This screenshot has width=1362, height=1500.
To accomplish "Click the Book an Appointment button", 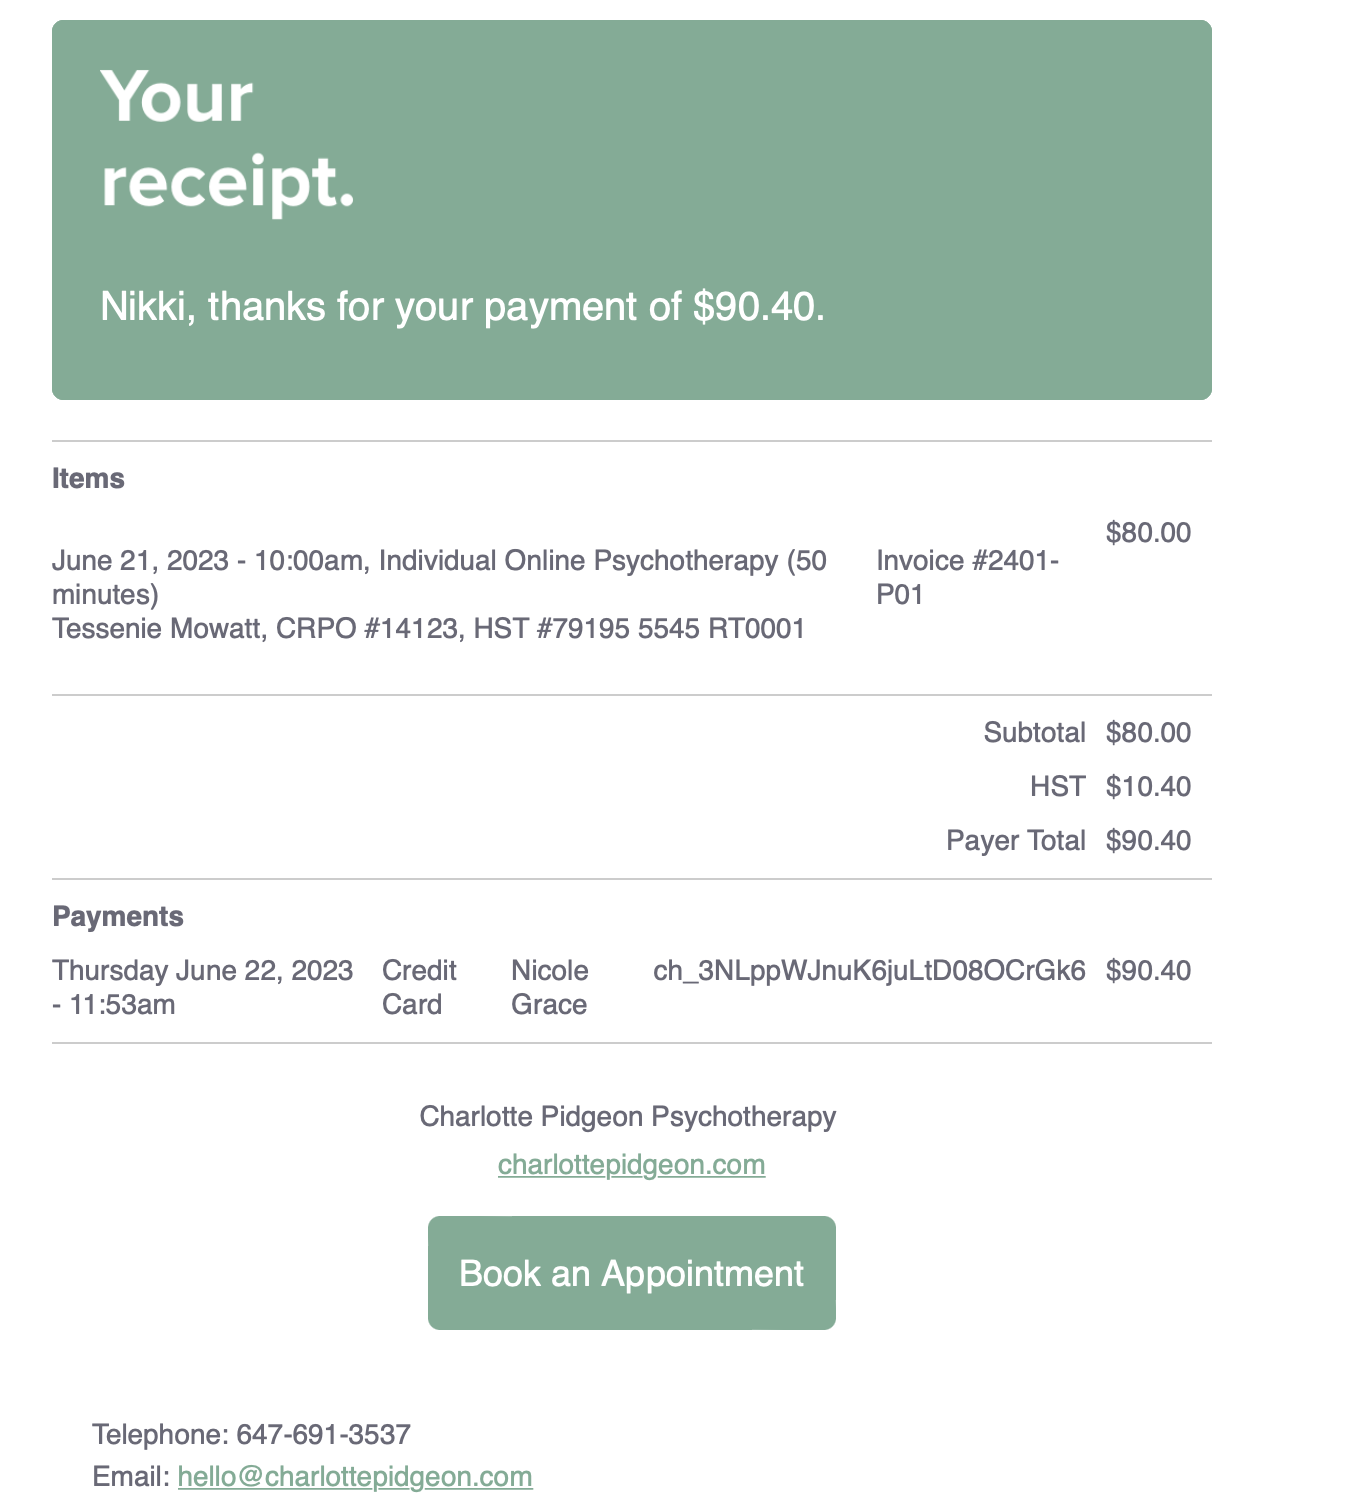I will coord(631,1273).
